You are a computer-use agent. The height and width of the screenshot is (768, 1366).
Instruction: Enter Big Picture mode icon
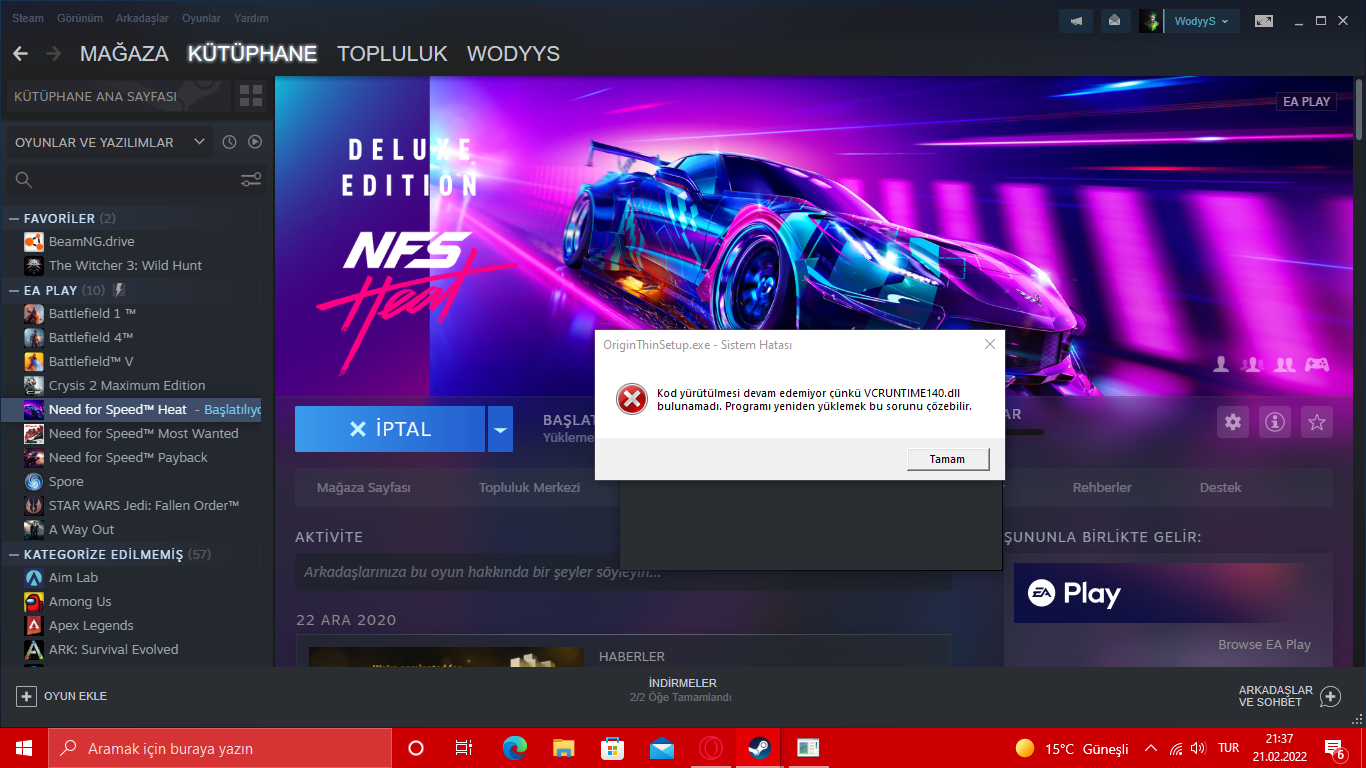pyautogui.click(x=1264, y=20)
